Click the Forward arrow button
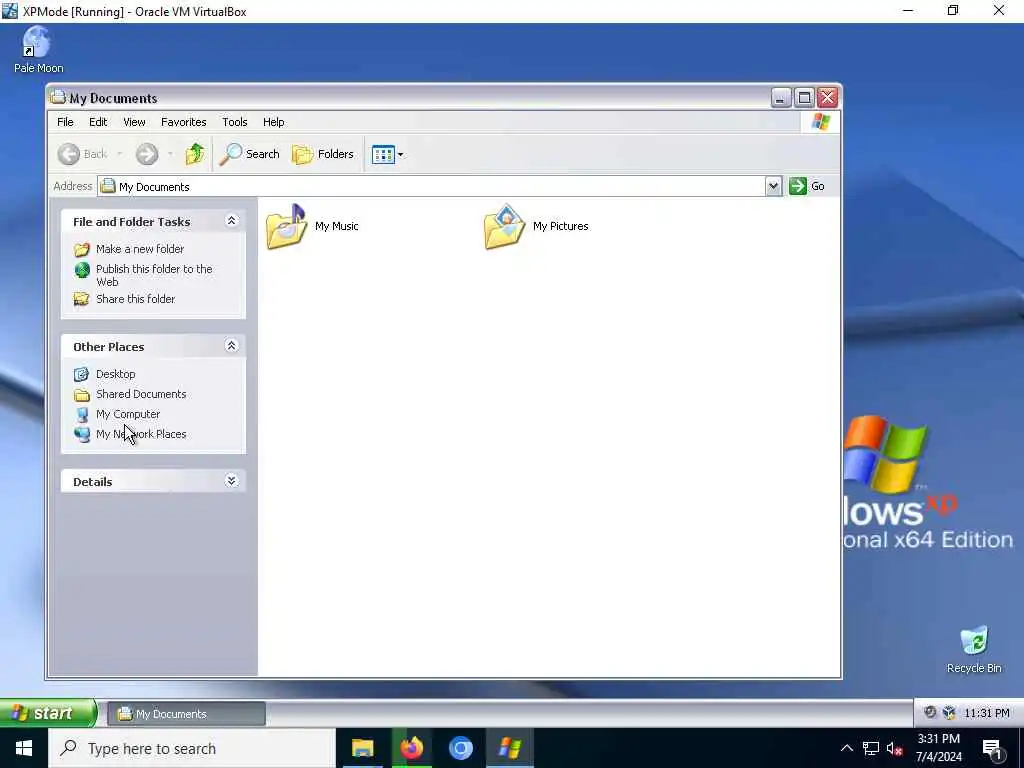The height and width of the screenshot is (768, 1024). 146,154
